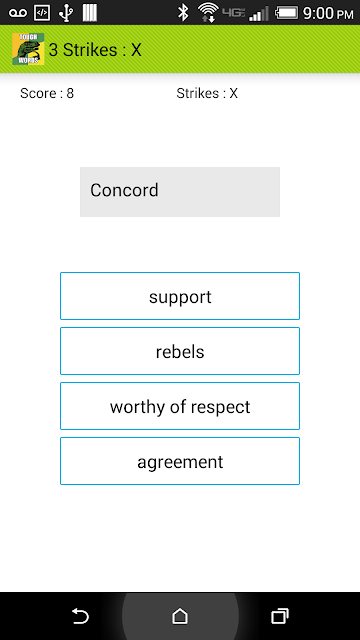Select the "worthy of respect" answer
The width and height of the screenshot is (360, 640).
click(180, 406)
